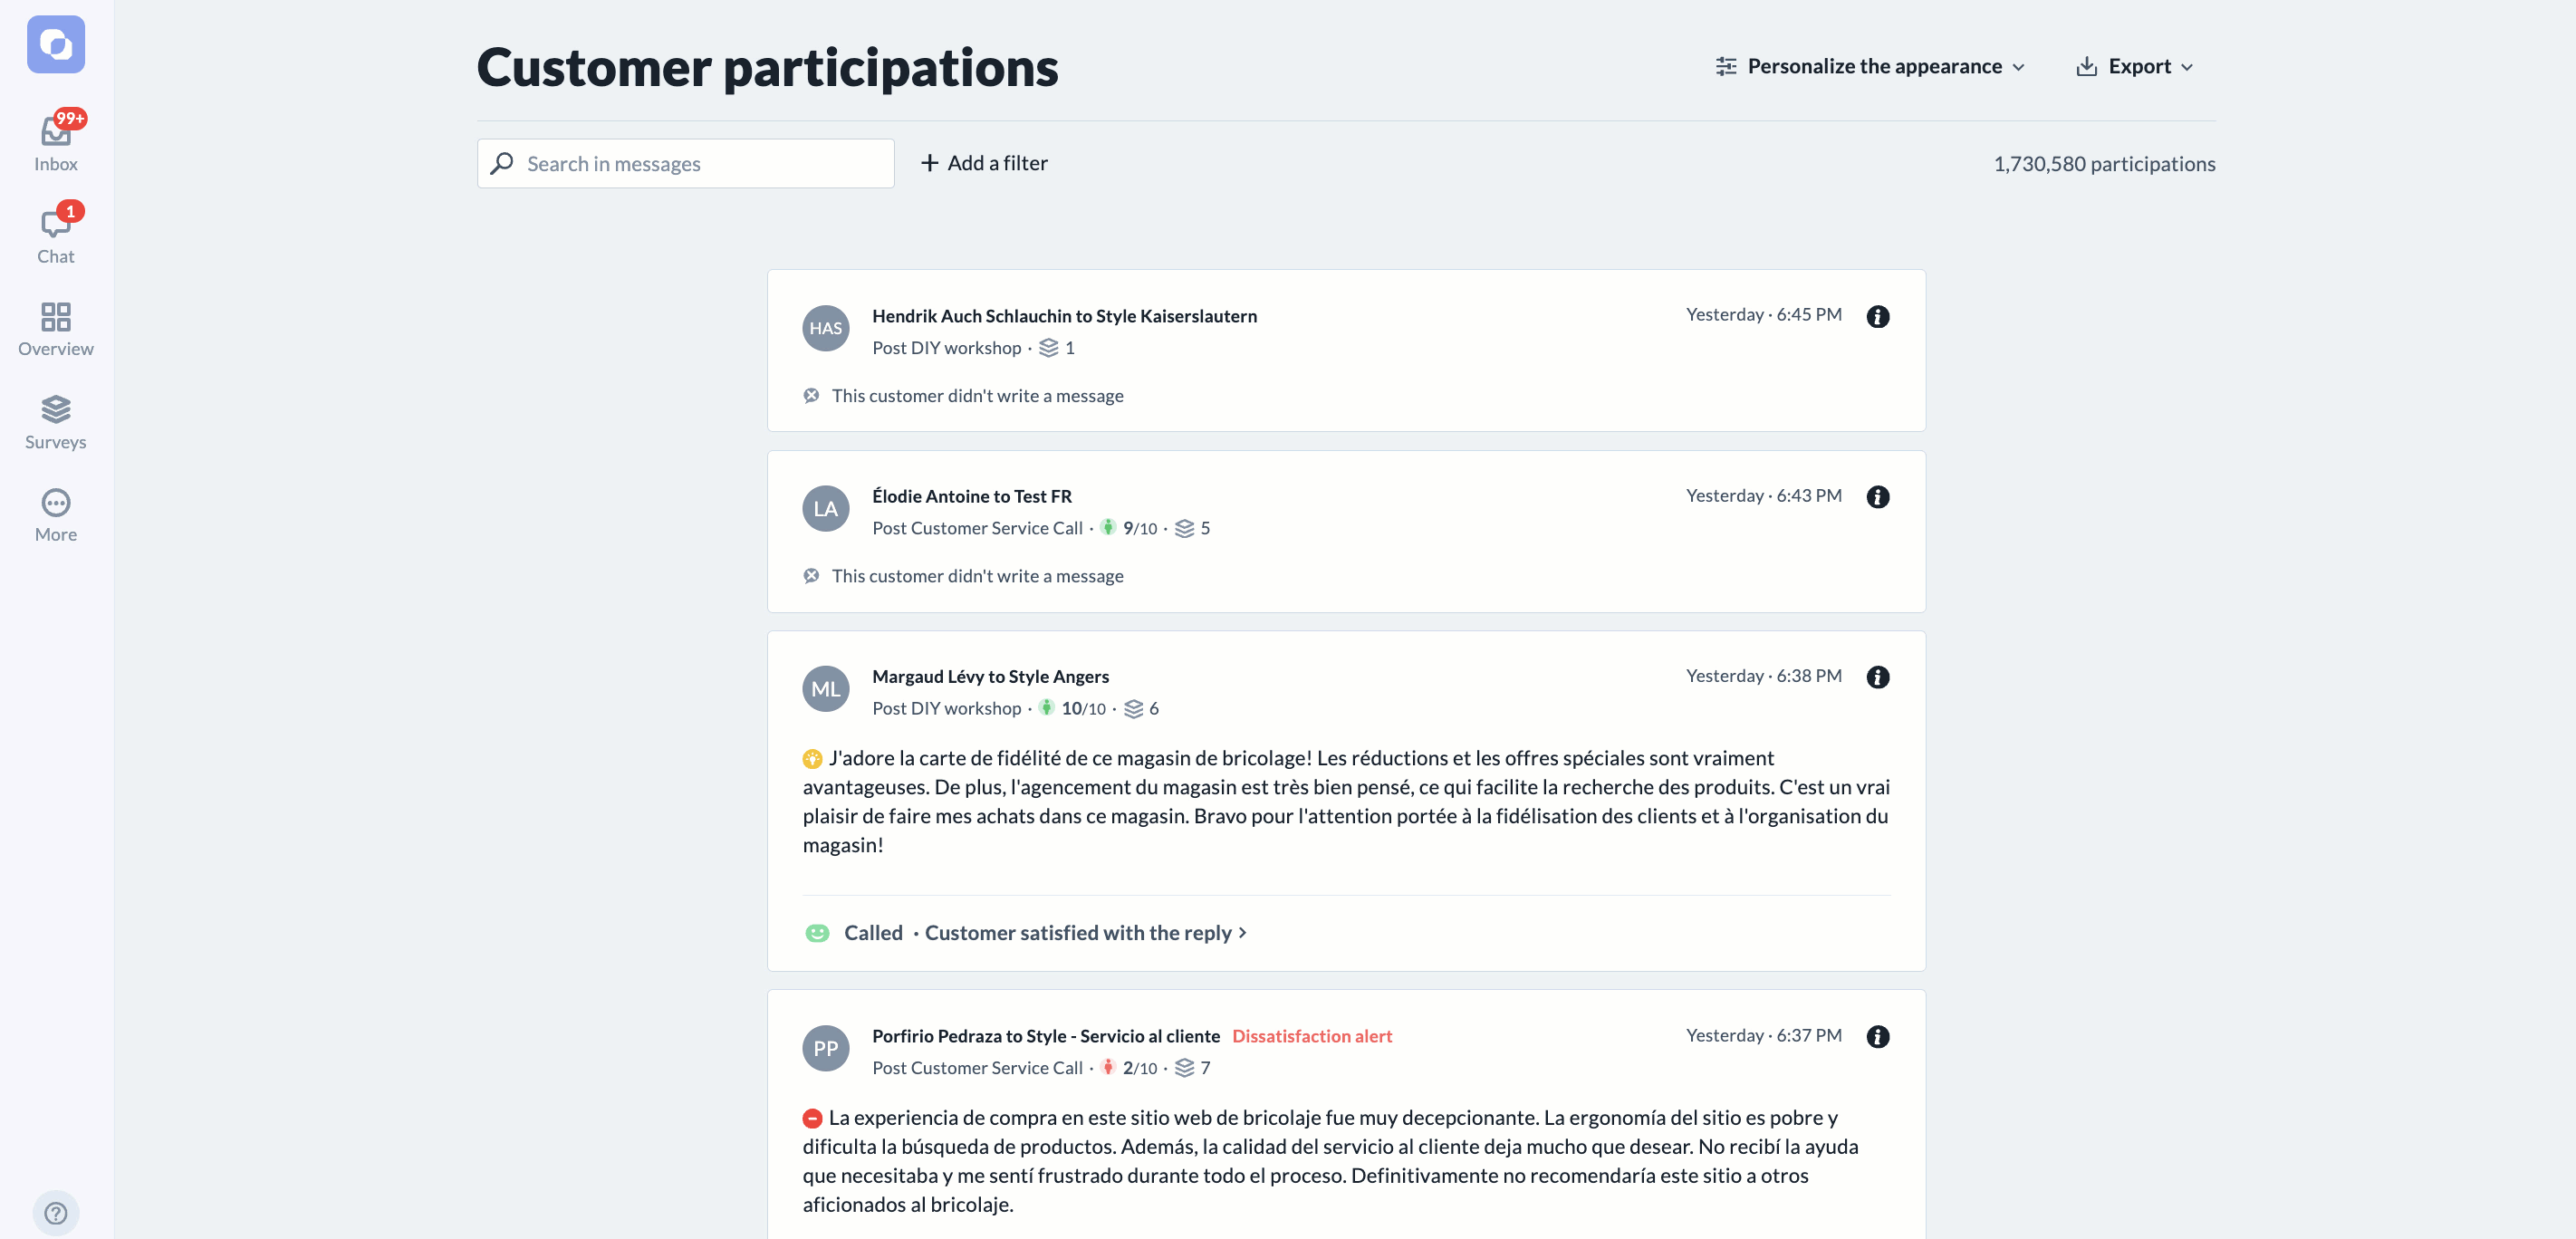Click the app logo at top left

point(56,44)
